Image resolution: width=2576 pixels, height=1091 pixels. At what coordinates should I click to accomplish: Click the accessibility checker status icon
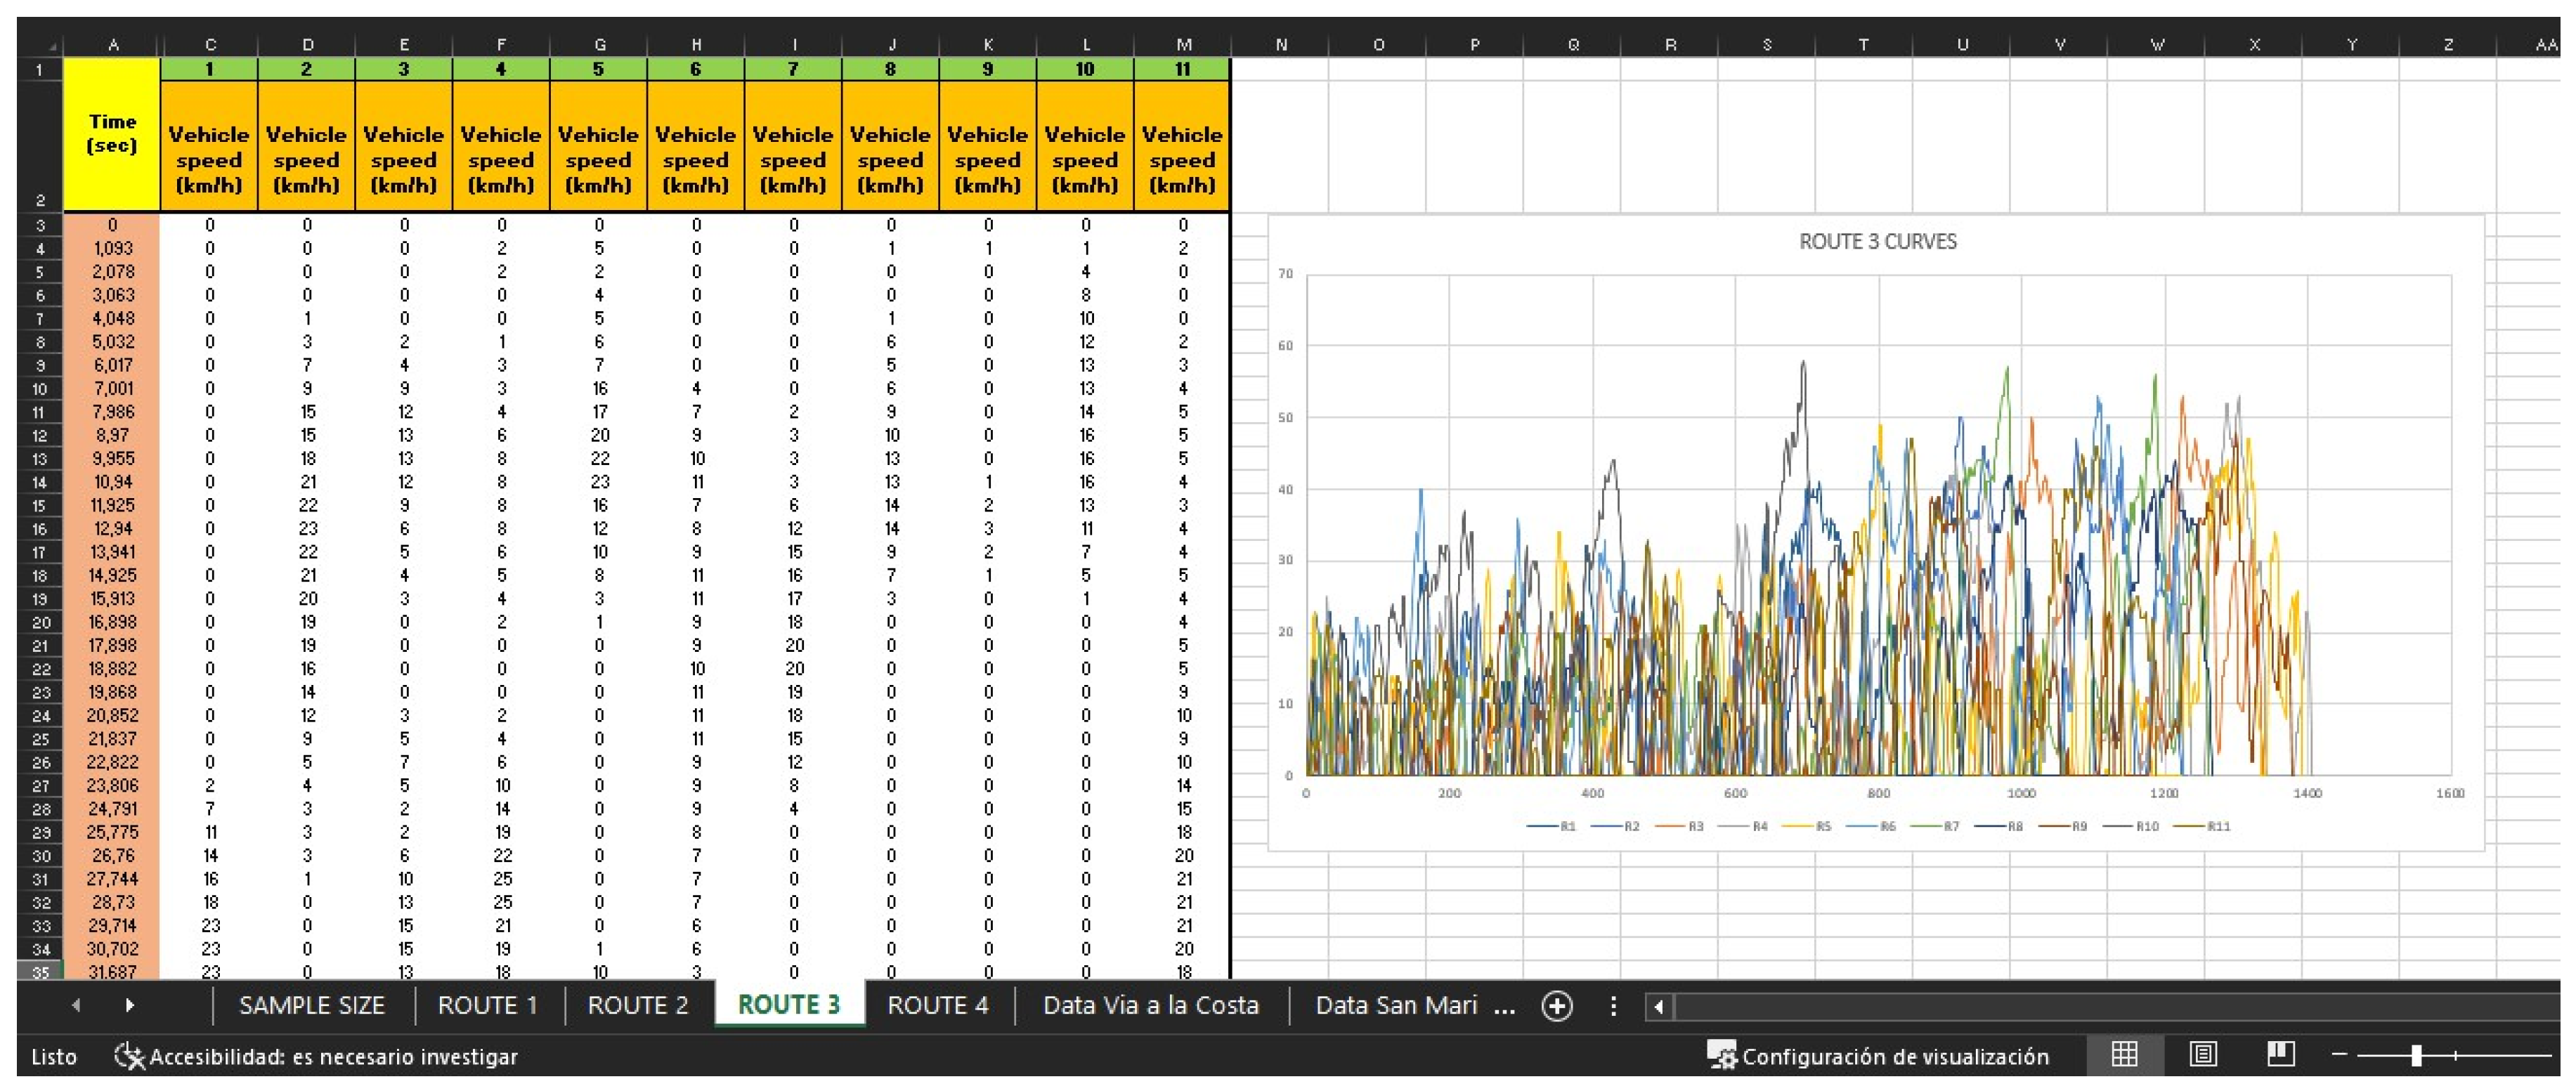[x=129, y=1056]
